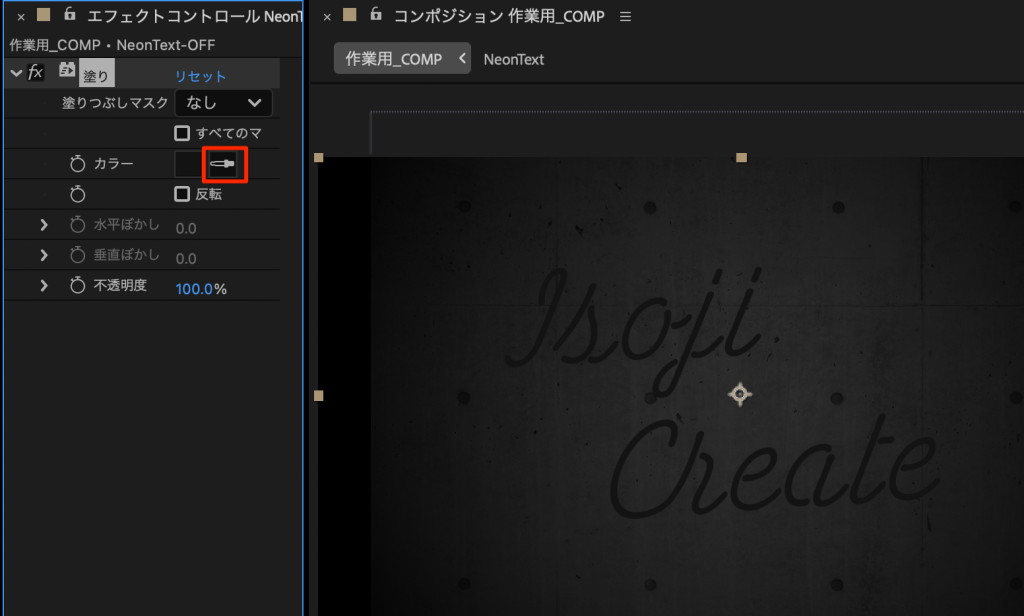This screenshot has width=1024, height=616.
Task: Click the effect preset icon beside 塗り
Action: click(67, 71)
